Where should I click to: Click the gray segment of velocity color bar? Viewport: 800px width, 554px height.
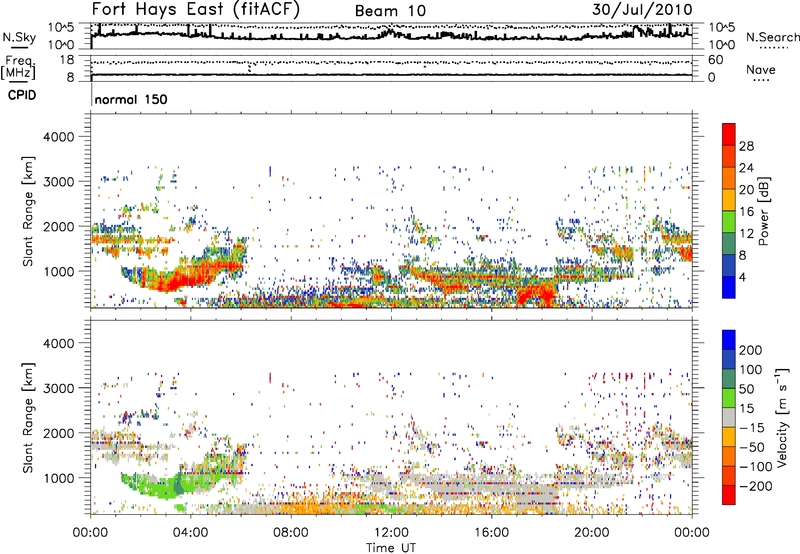729,418
